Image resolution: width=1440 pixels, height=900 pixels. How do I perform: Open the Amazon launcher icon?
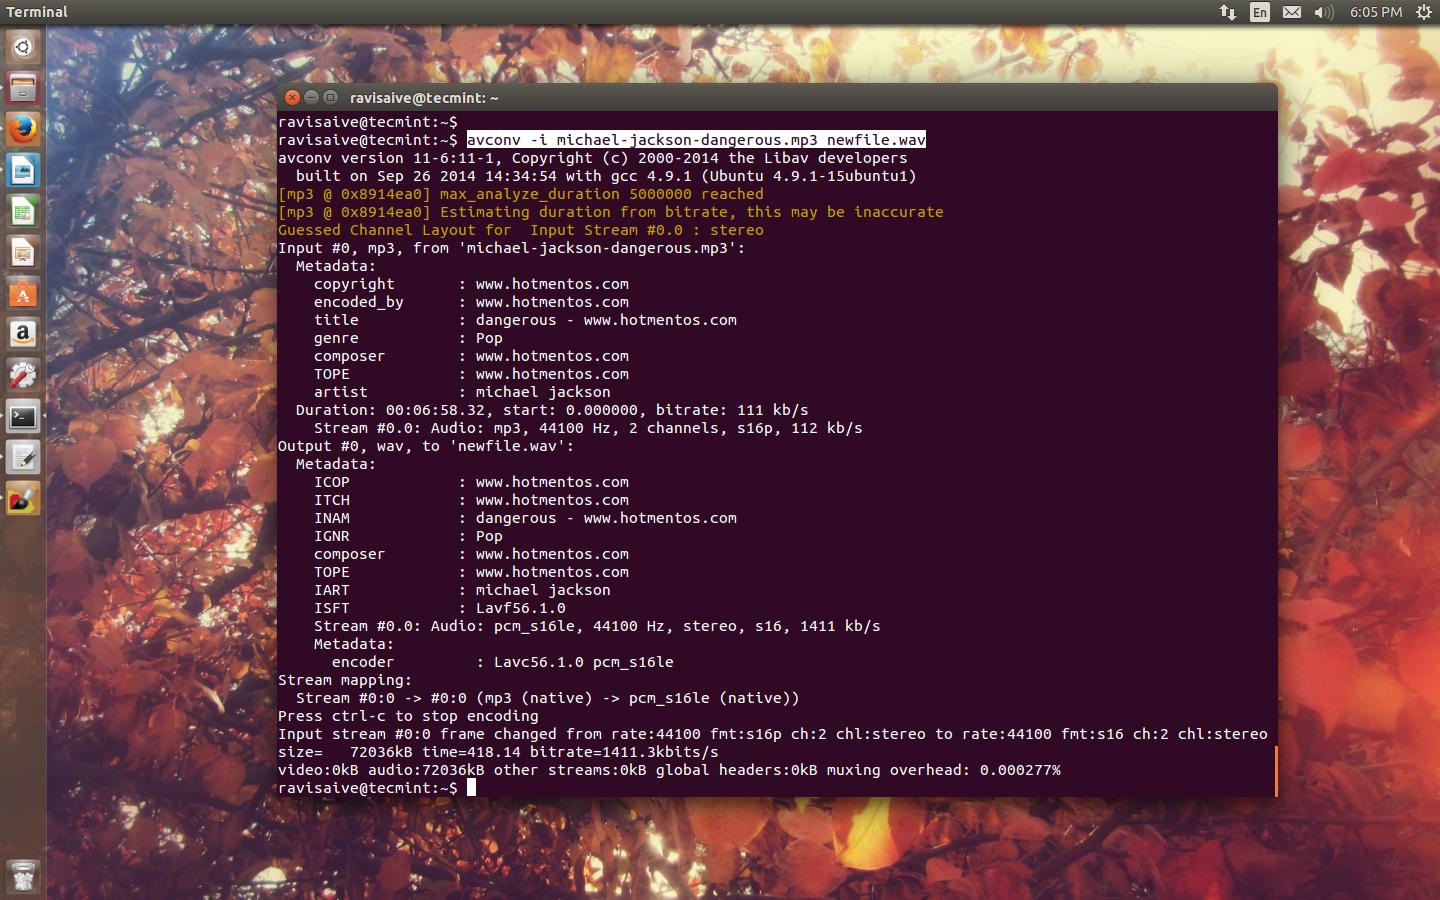click(23, 334)
